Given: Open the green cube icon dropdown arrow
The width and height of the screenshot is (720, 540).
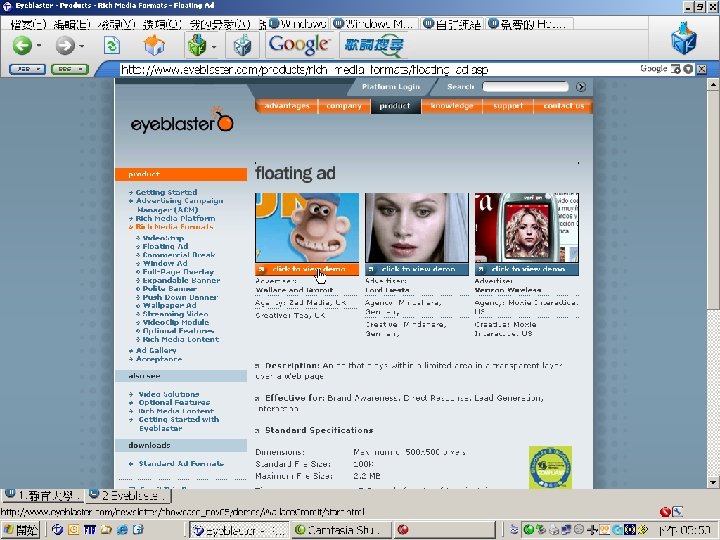Looking at the screenshot, I should coord(214,46).
